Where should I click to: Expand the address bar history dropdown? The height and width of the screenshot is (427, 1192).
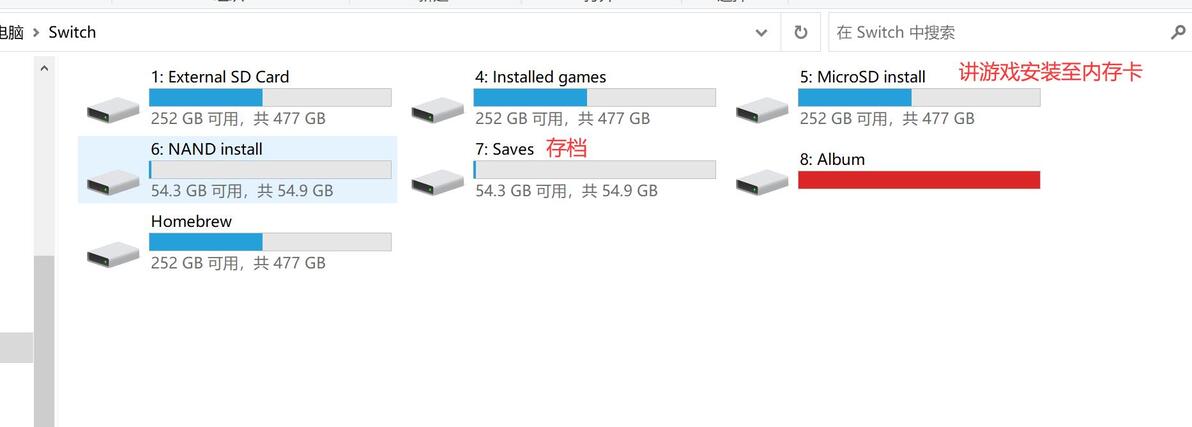(761, 32)
